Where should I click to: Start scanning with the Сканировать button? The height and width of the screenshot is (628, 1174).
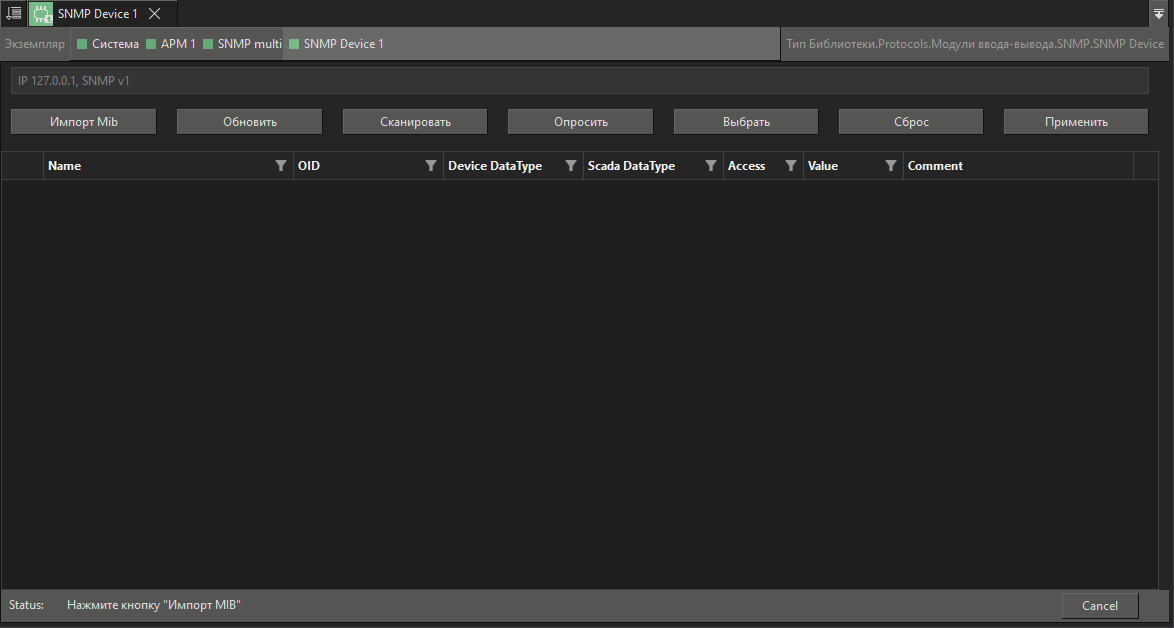[x=414, y=121]
